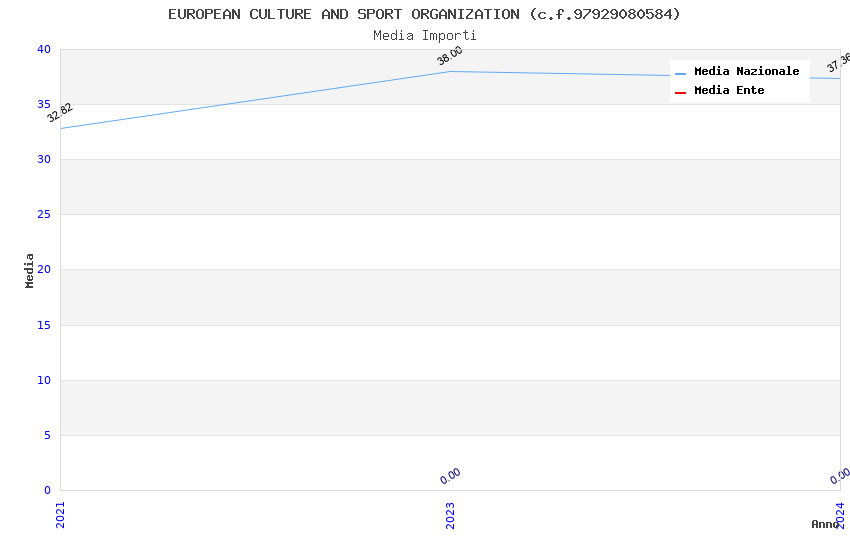Click the chart title EUROPEAN CULTURE AND SPORT ORGANIZATION

[x=424, y=14]
